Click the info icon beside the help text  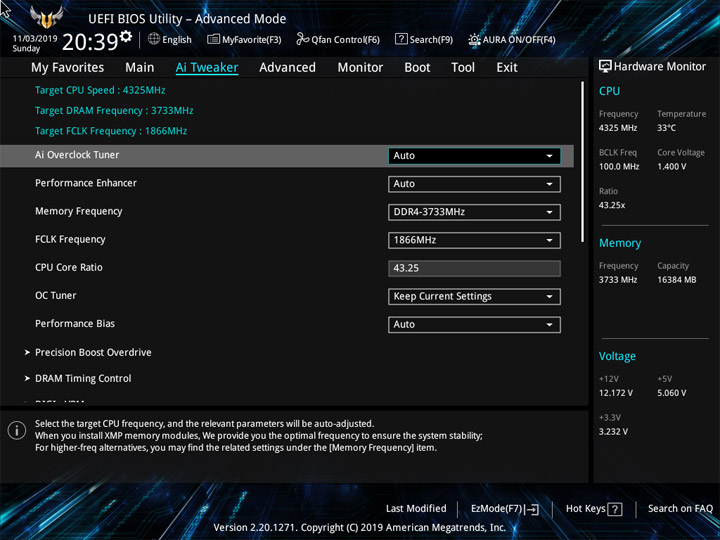click(17, 431)
